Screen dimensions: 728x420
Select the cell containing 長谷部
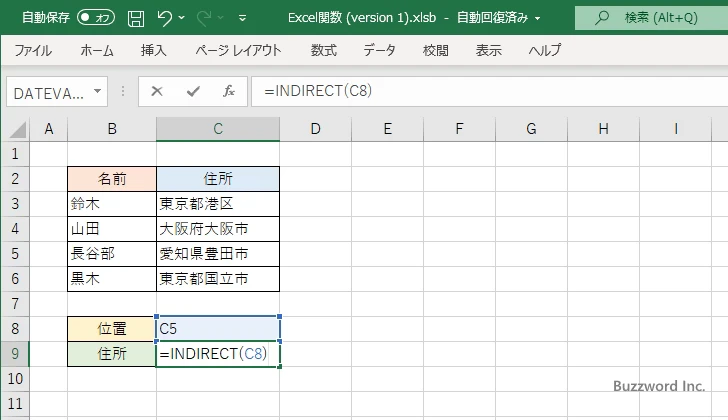click(112, 254)
